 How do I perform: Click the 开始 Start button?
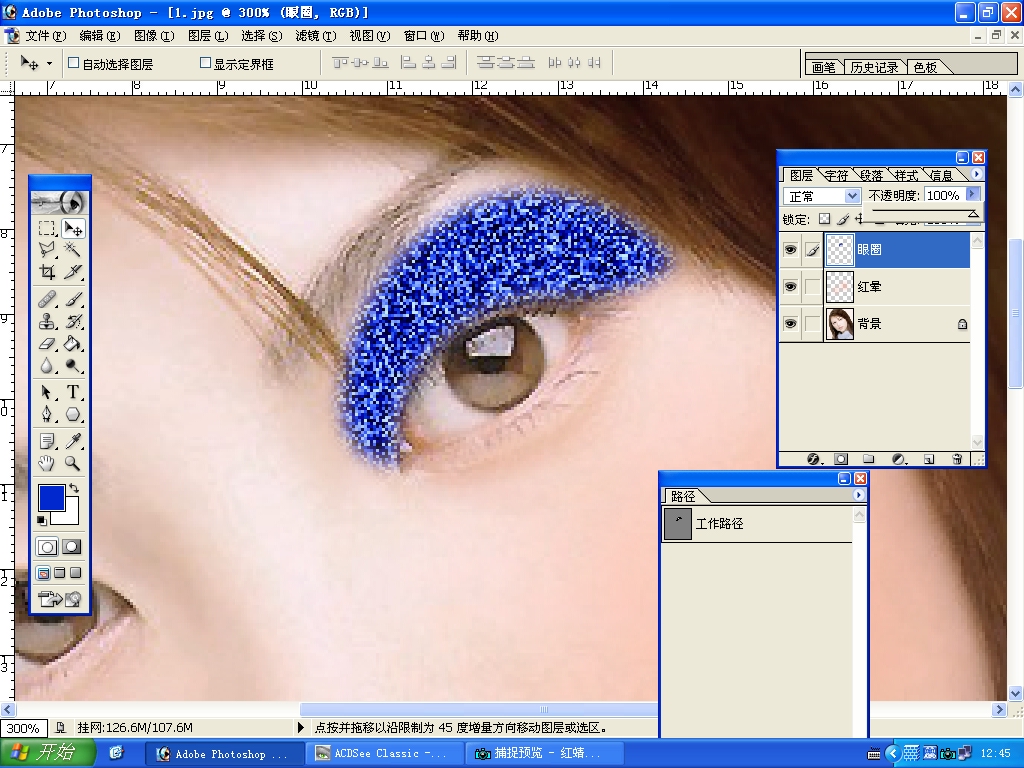(48, 753)
